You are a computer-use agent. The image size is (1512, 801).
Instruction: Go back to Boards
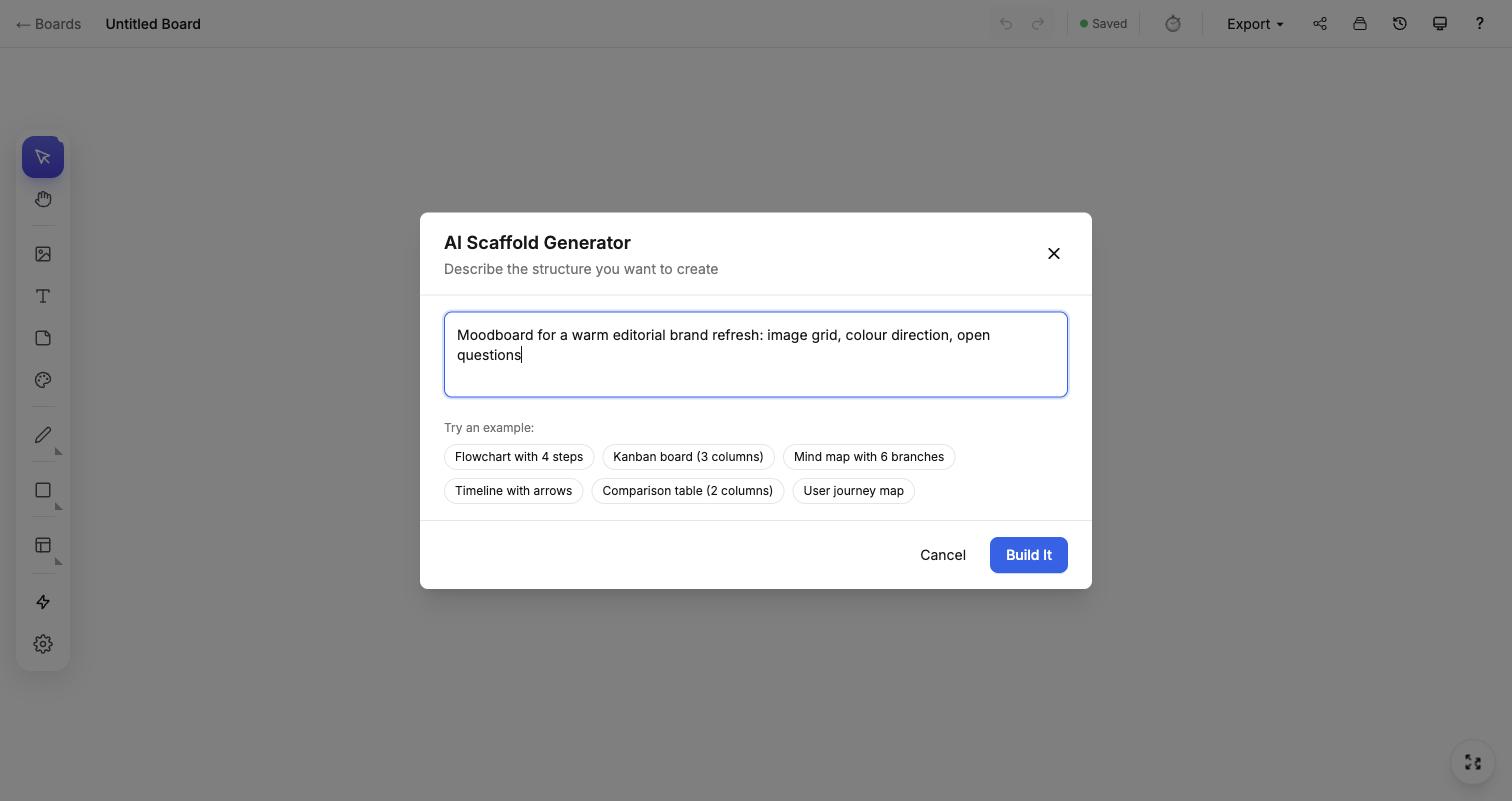point(49,24)
